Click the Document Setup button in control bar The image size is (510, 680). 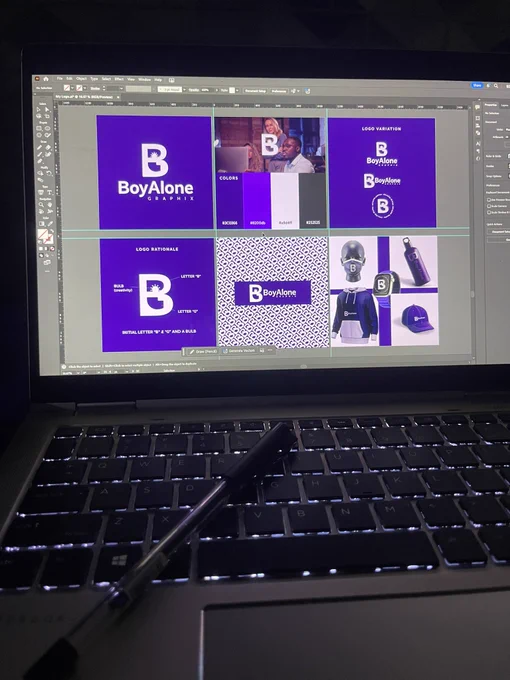click(256, 91)
